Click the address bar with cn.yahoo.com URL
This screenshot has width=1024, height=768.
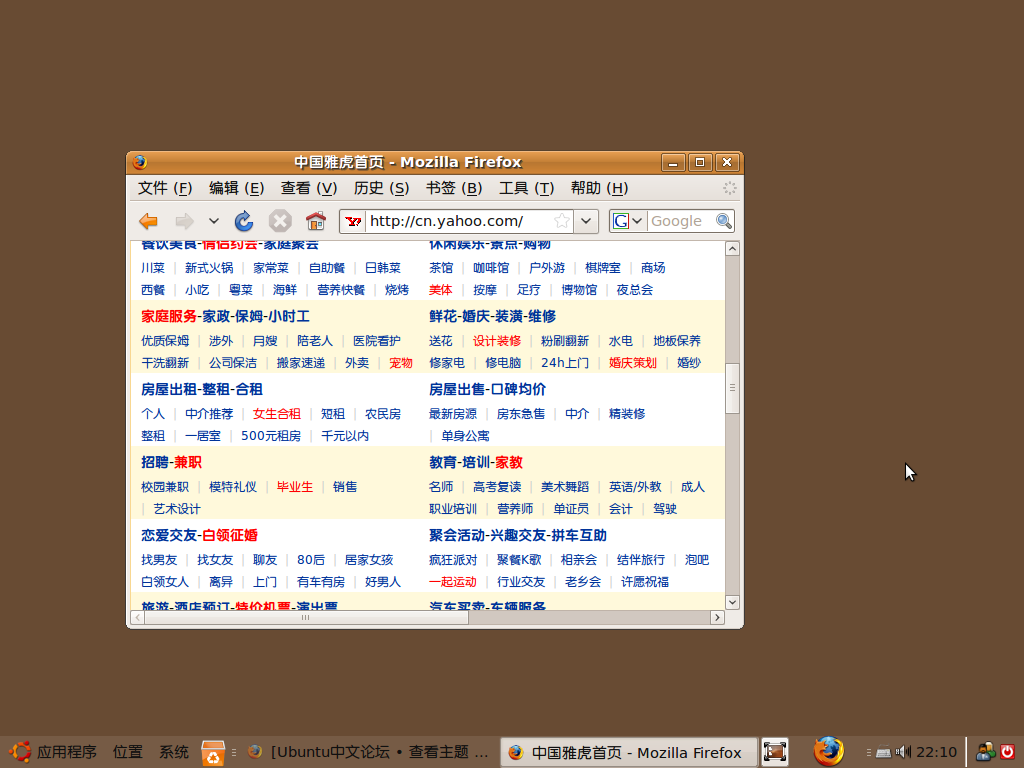[458, 221]
